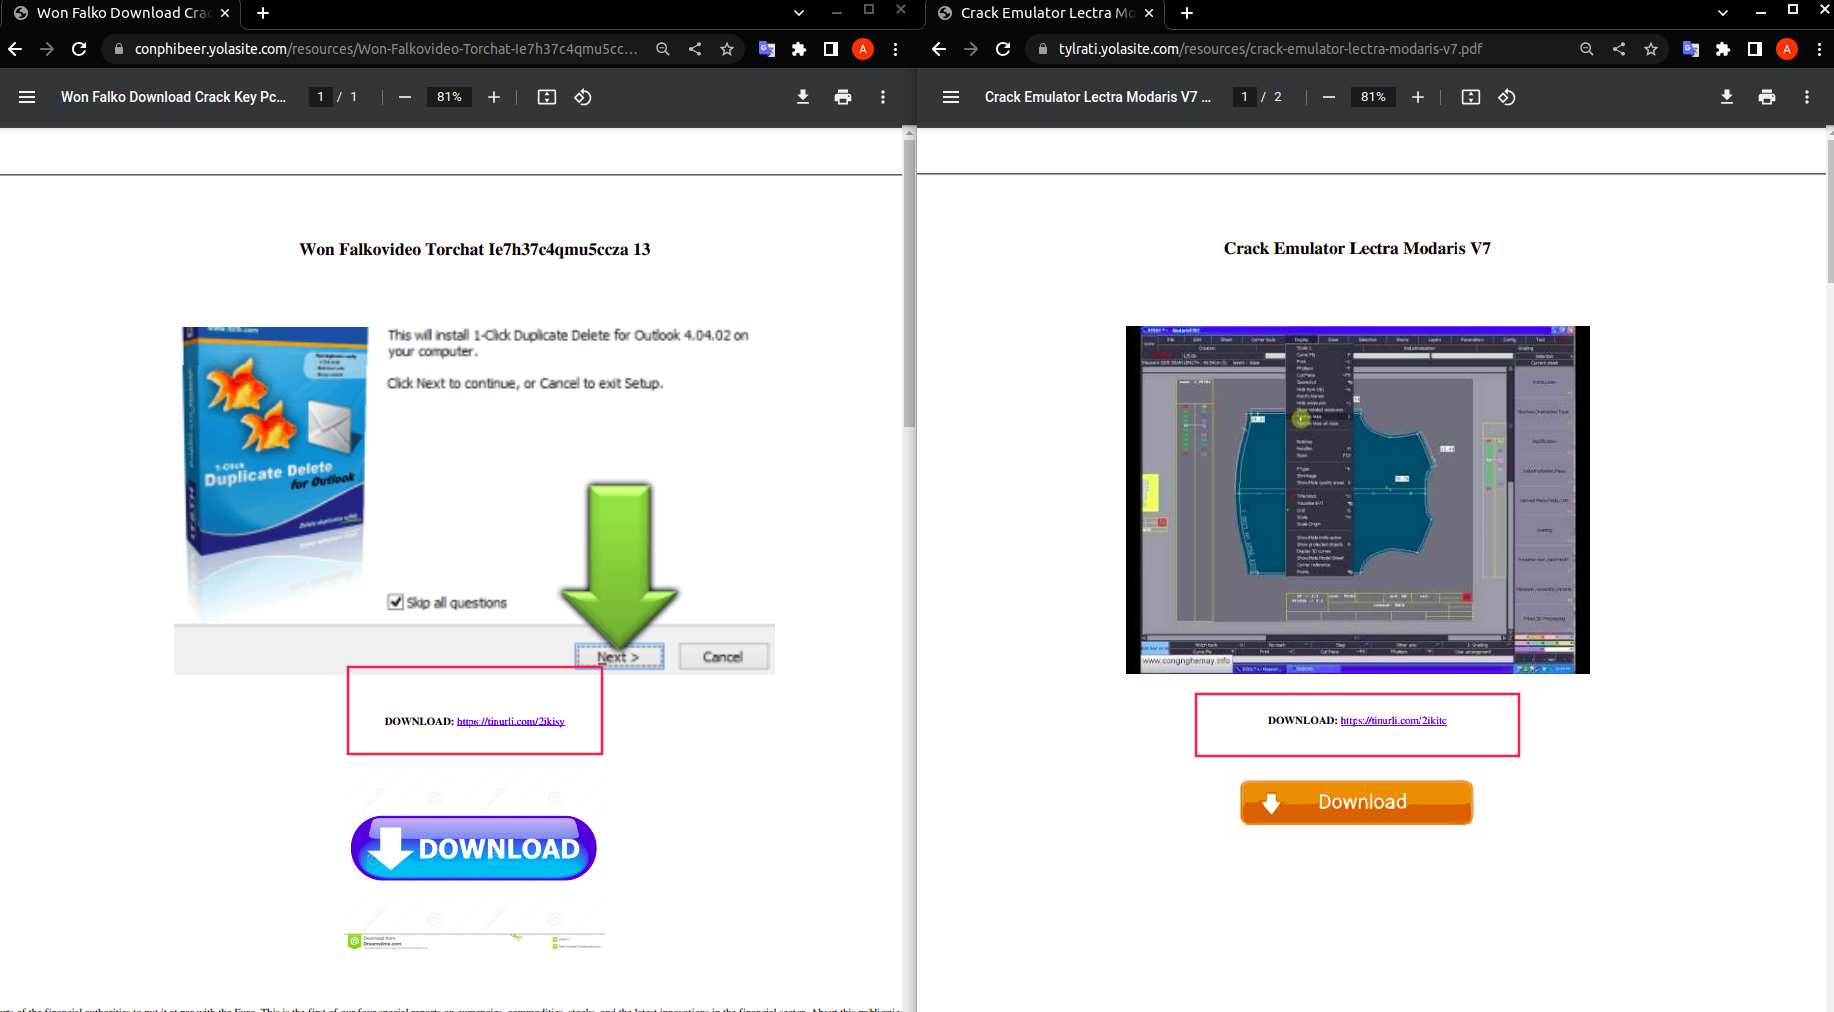Open the left PDF viewer sidebar menu
Viewport: 1834px width, 1012px height.
(27, 97)
